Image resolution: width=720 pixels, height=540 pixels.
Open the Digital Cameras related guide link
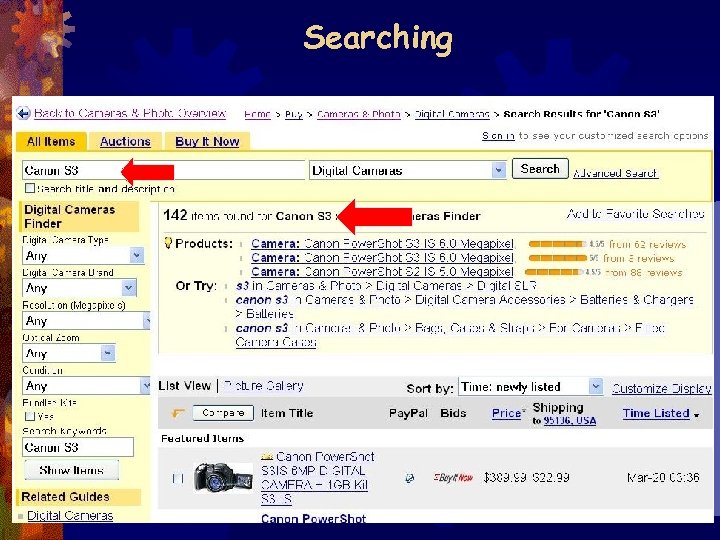(x=70, y=516)
